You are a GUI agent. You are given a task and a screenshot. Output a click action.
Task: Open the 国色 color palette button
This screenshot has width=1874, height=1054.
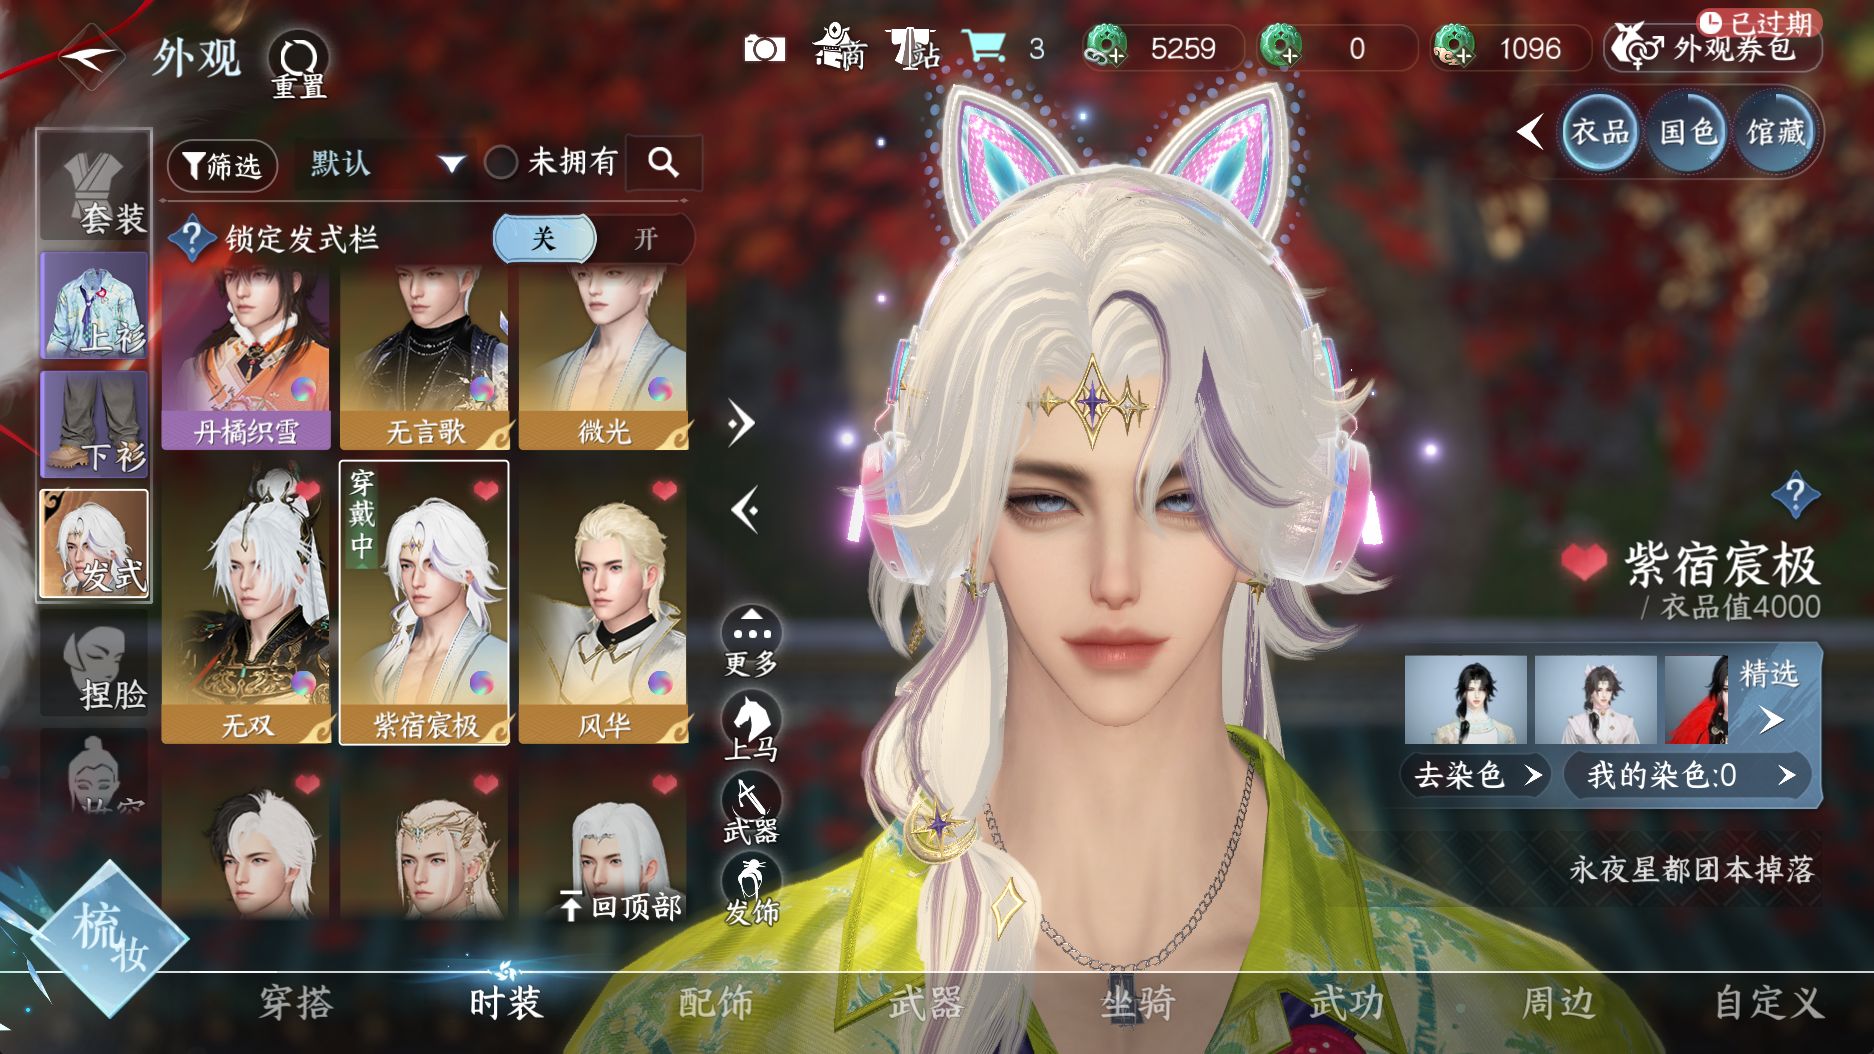[1687, 132]
